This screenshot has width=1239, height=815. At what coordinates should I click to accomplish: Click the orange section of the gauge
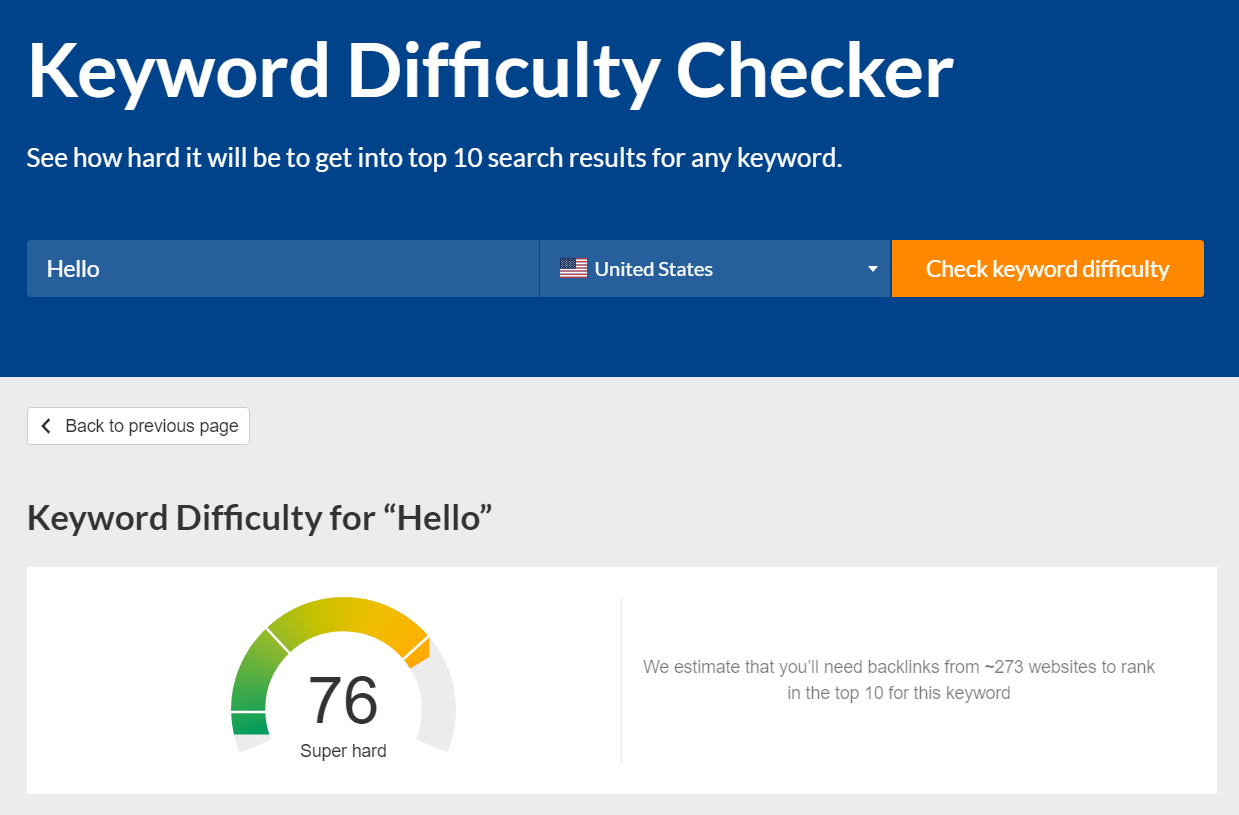[x=405, y=630]
